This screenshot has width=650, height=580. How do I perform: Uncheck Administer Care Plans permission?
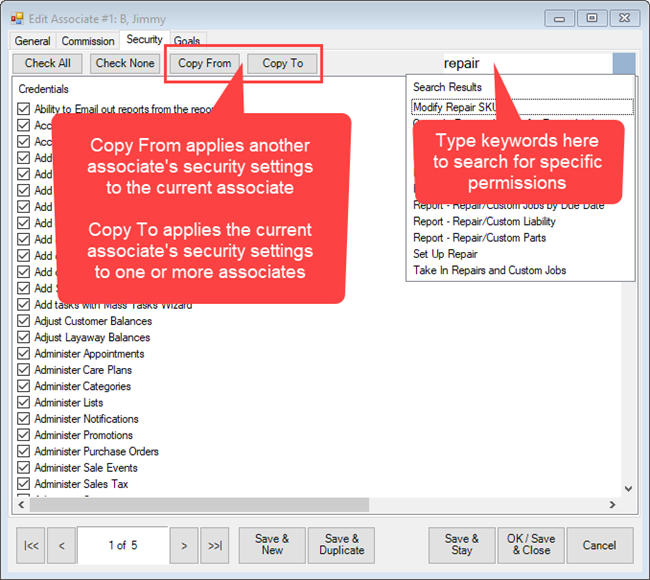click(x=24, y=370)
